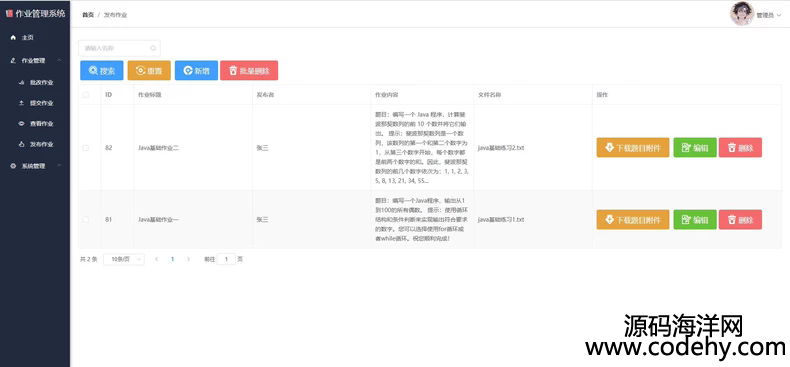Click 下载题目附件 for Java基础作业二

pyautogui.click(x=633, y=148)
